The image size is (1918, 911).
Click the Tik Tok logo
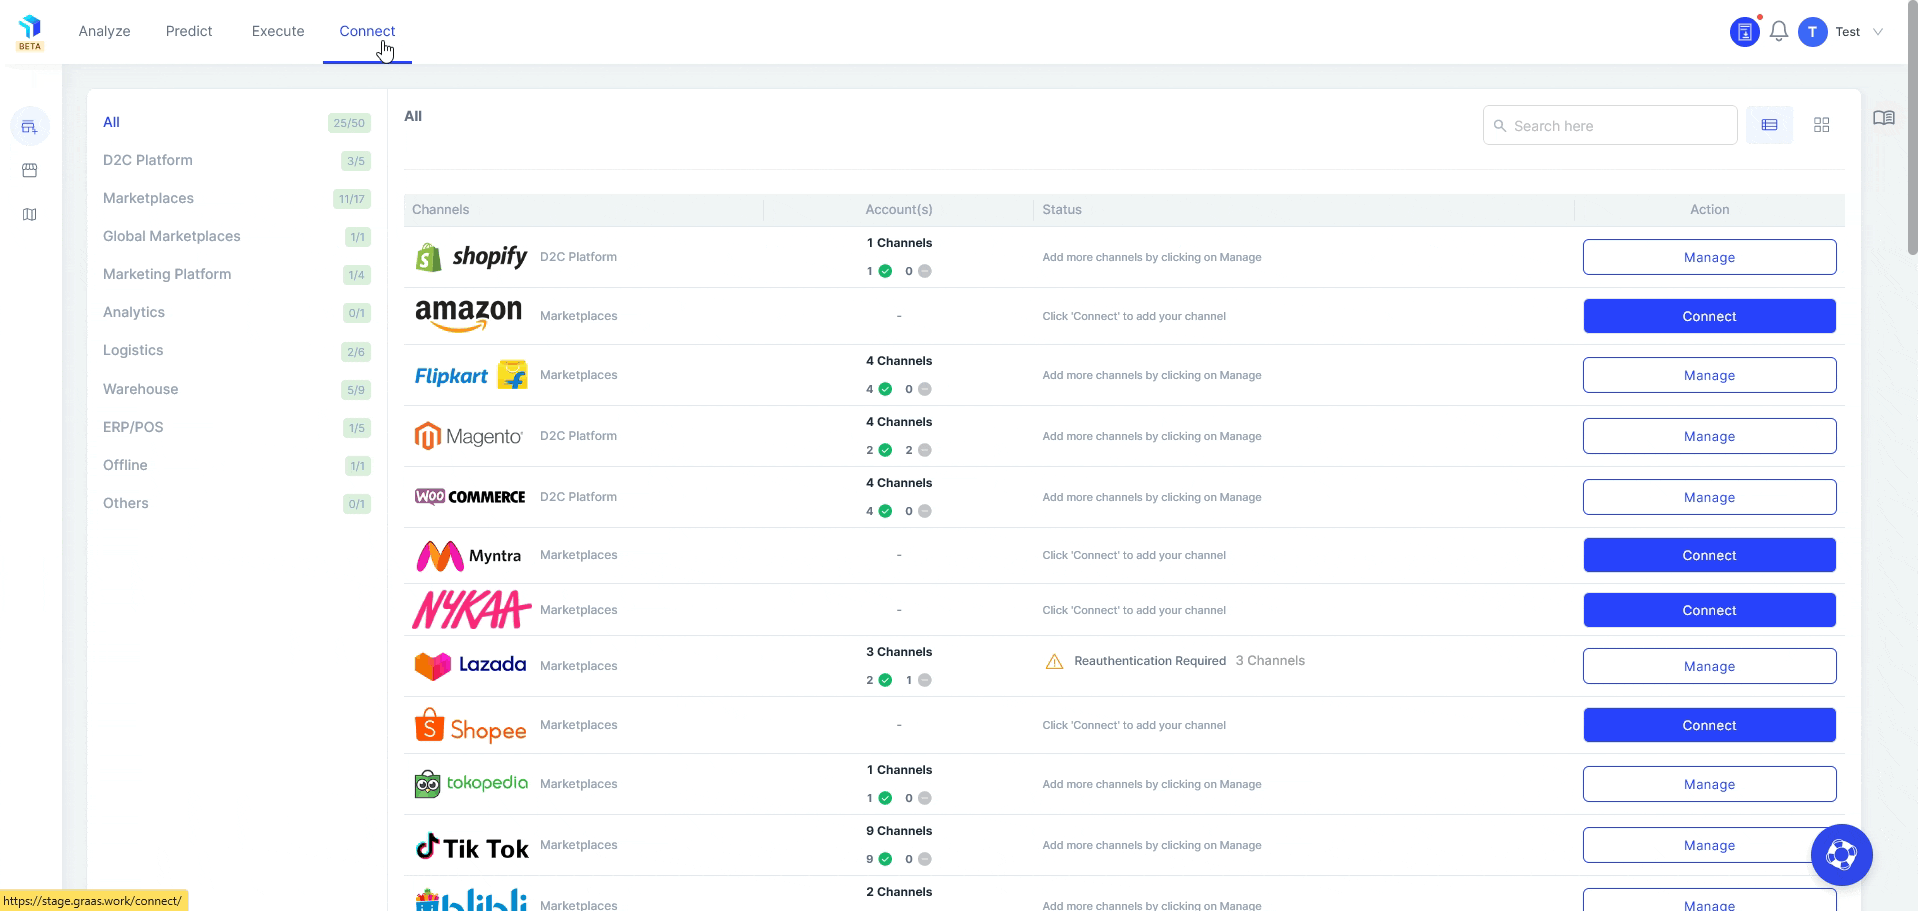[x=472, y=847]
